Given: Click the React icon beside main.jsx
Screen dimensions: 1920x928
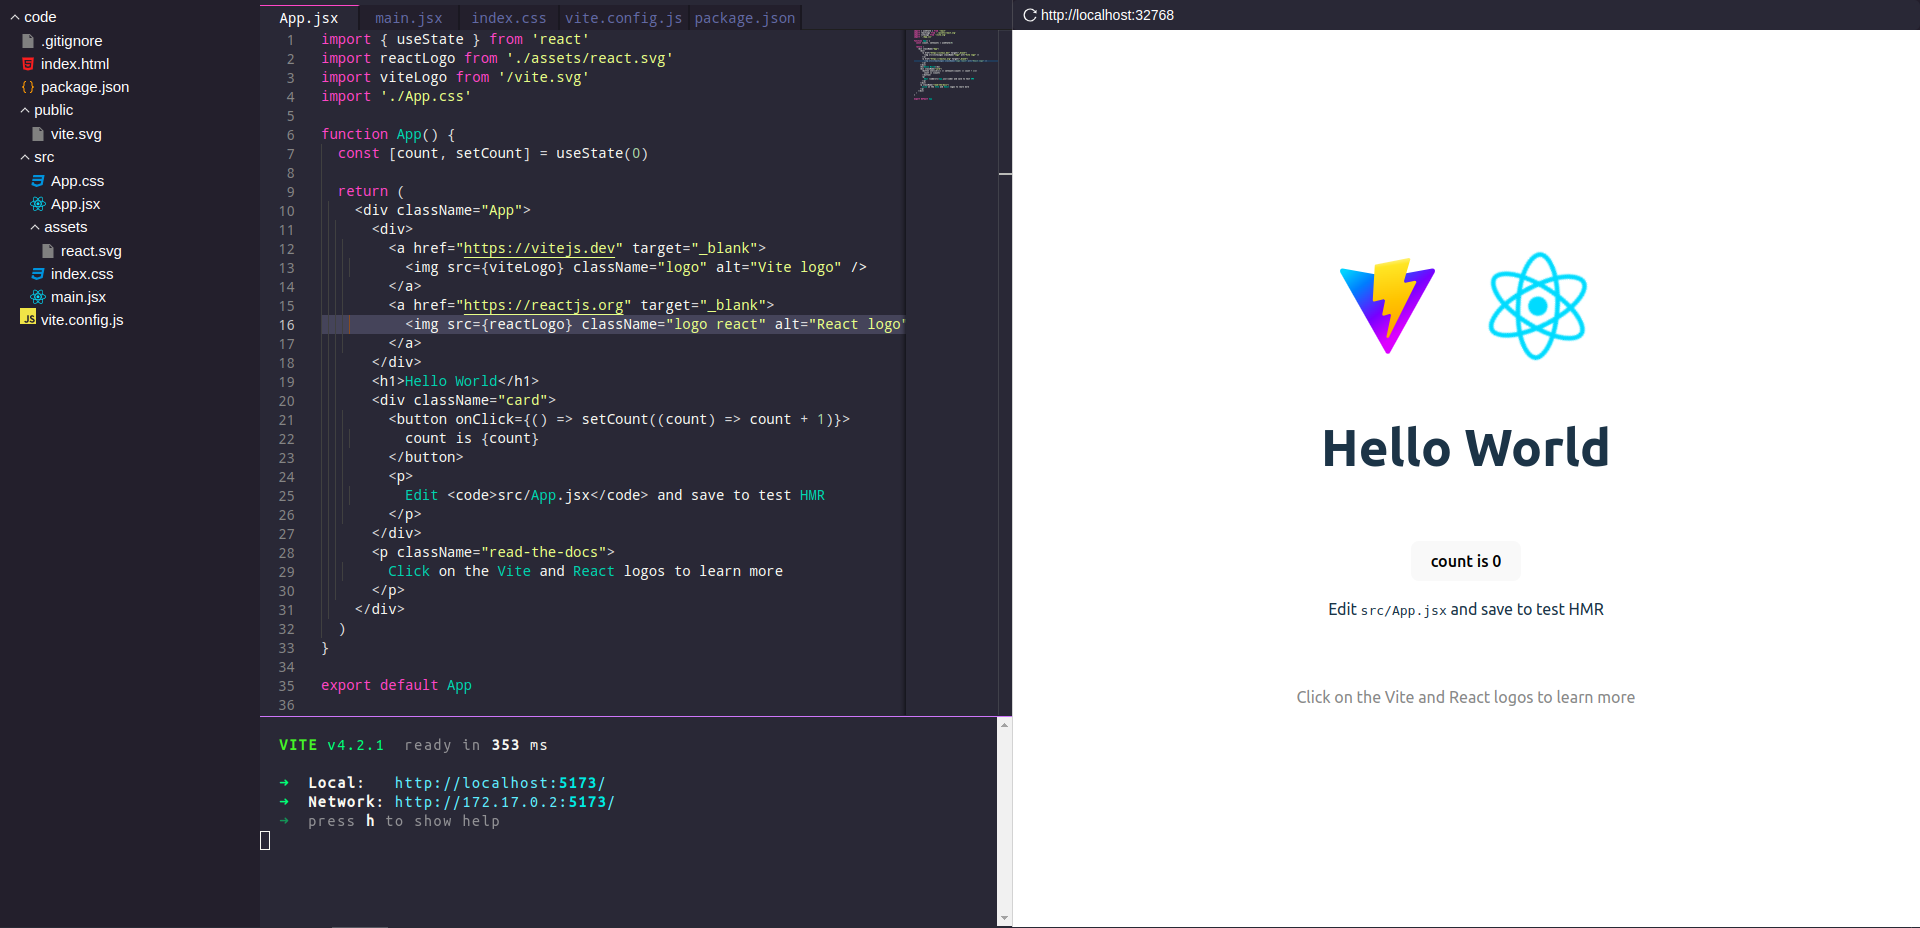Looking at the screenshot, I should click(38, 297).
